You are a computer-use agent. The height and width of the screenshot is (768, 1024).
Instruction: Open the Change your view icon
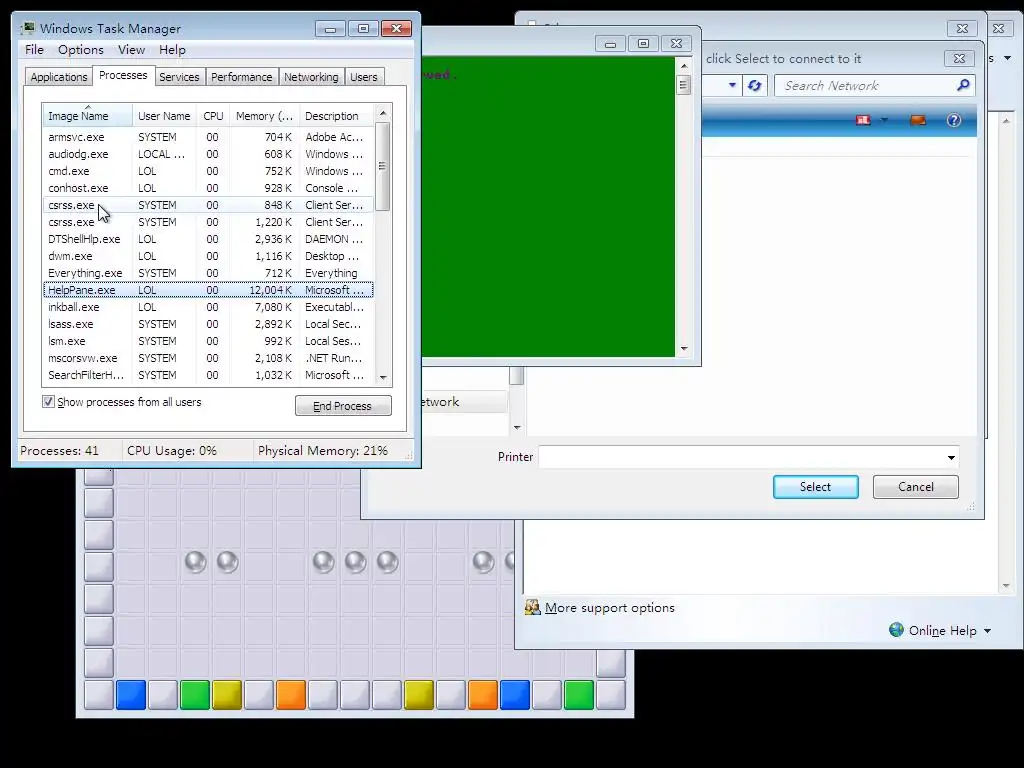(x=863, y=120)
